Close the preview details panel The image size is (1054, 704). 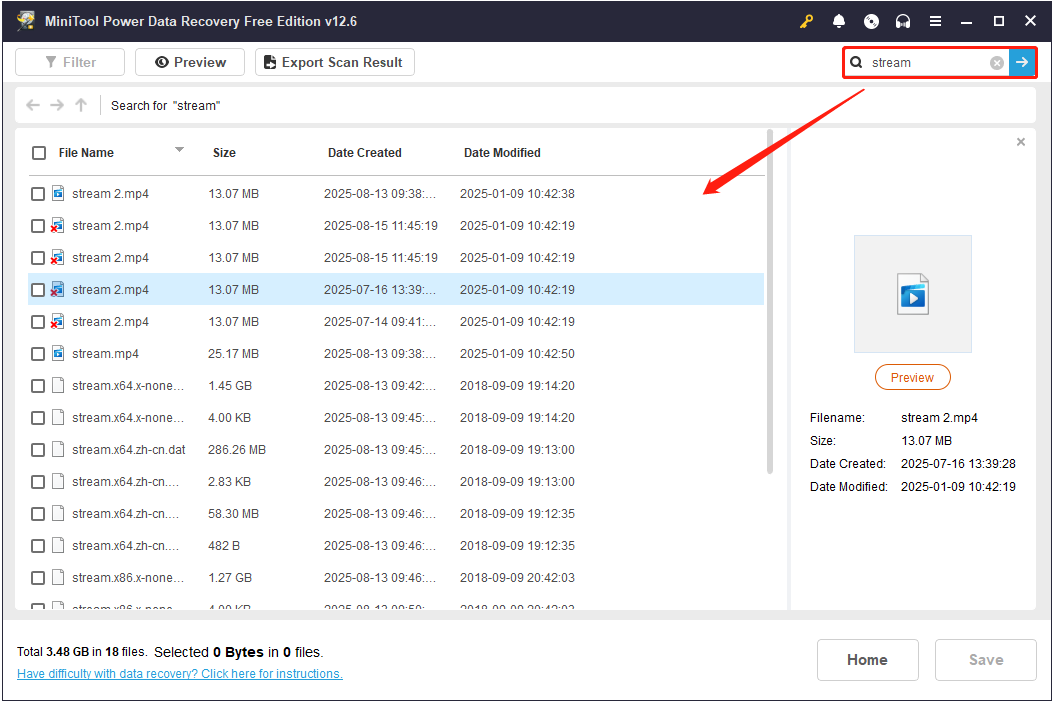click(1020, 142)
